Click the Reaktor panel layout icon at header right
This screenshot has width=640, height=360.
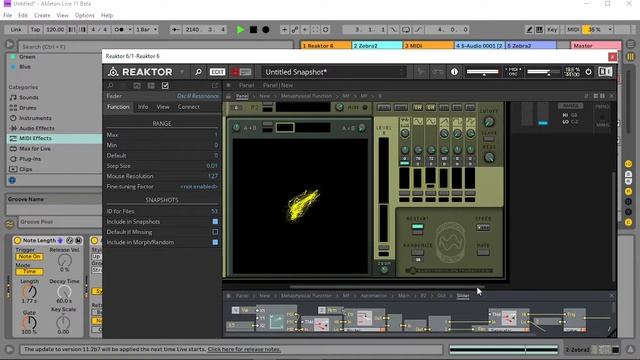(605, 72)
